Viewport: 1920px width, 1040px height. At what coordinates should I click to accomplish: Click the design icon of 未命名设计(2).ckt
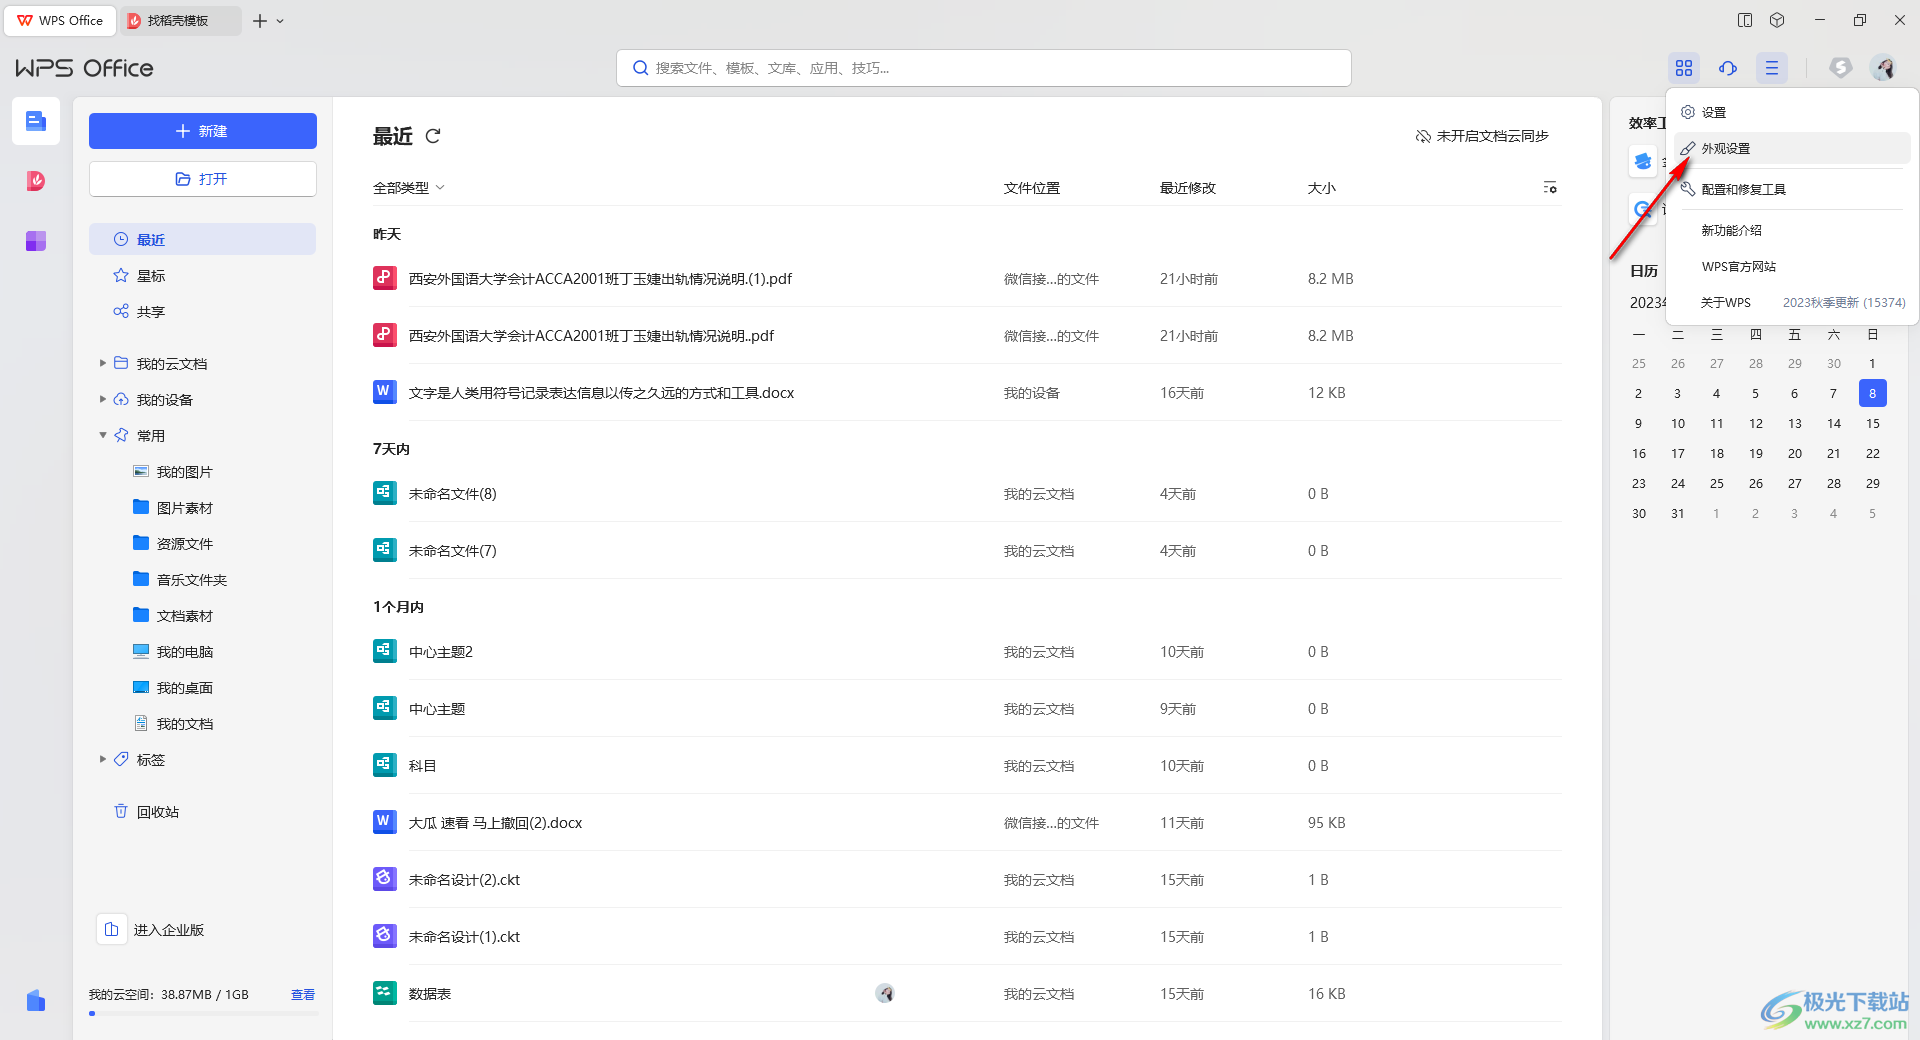click(x=385, y=879)
